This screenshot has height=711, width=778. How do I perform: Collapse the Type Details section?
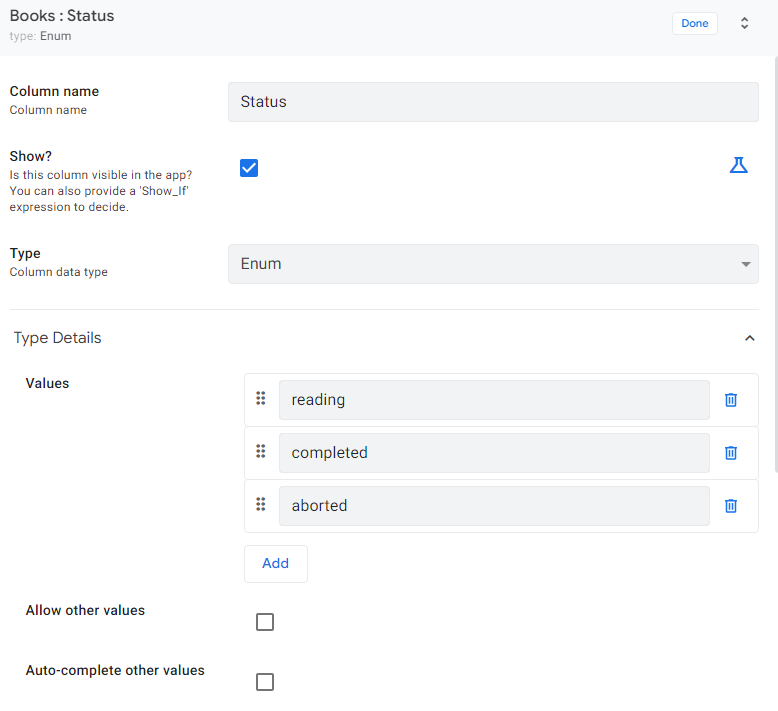(749, 338)
